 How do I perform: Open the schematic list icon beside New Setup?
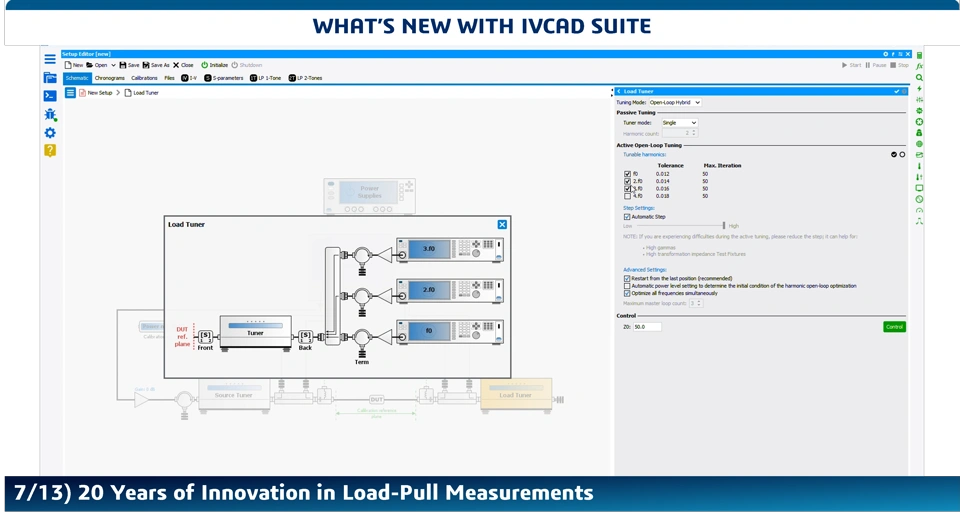(70, 92)
